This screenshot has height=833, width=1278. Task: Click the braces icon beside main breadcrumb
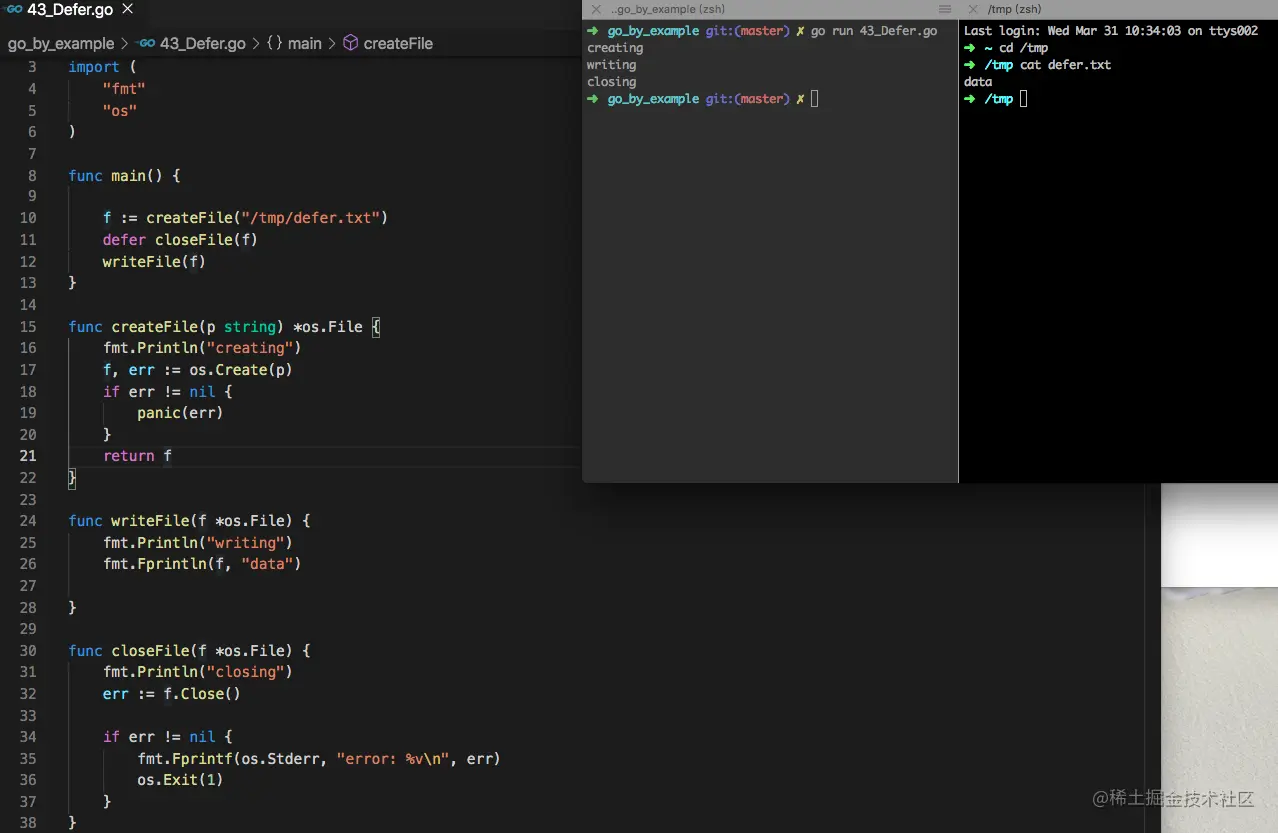[274, 43]
